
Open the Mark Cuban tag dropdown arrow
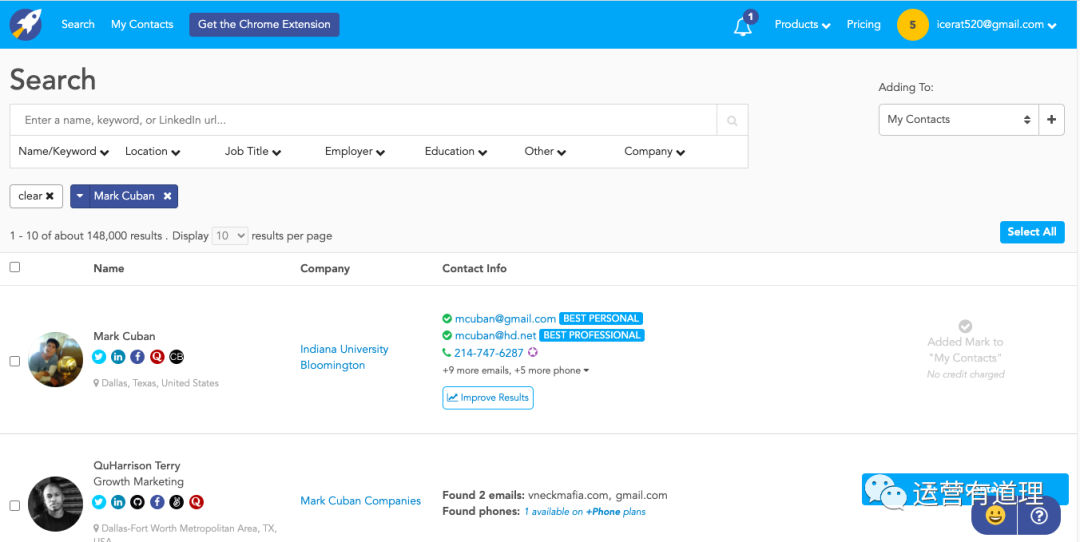tap(80, 196)
